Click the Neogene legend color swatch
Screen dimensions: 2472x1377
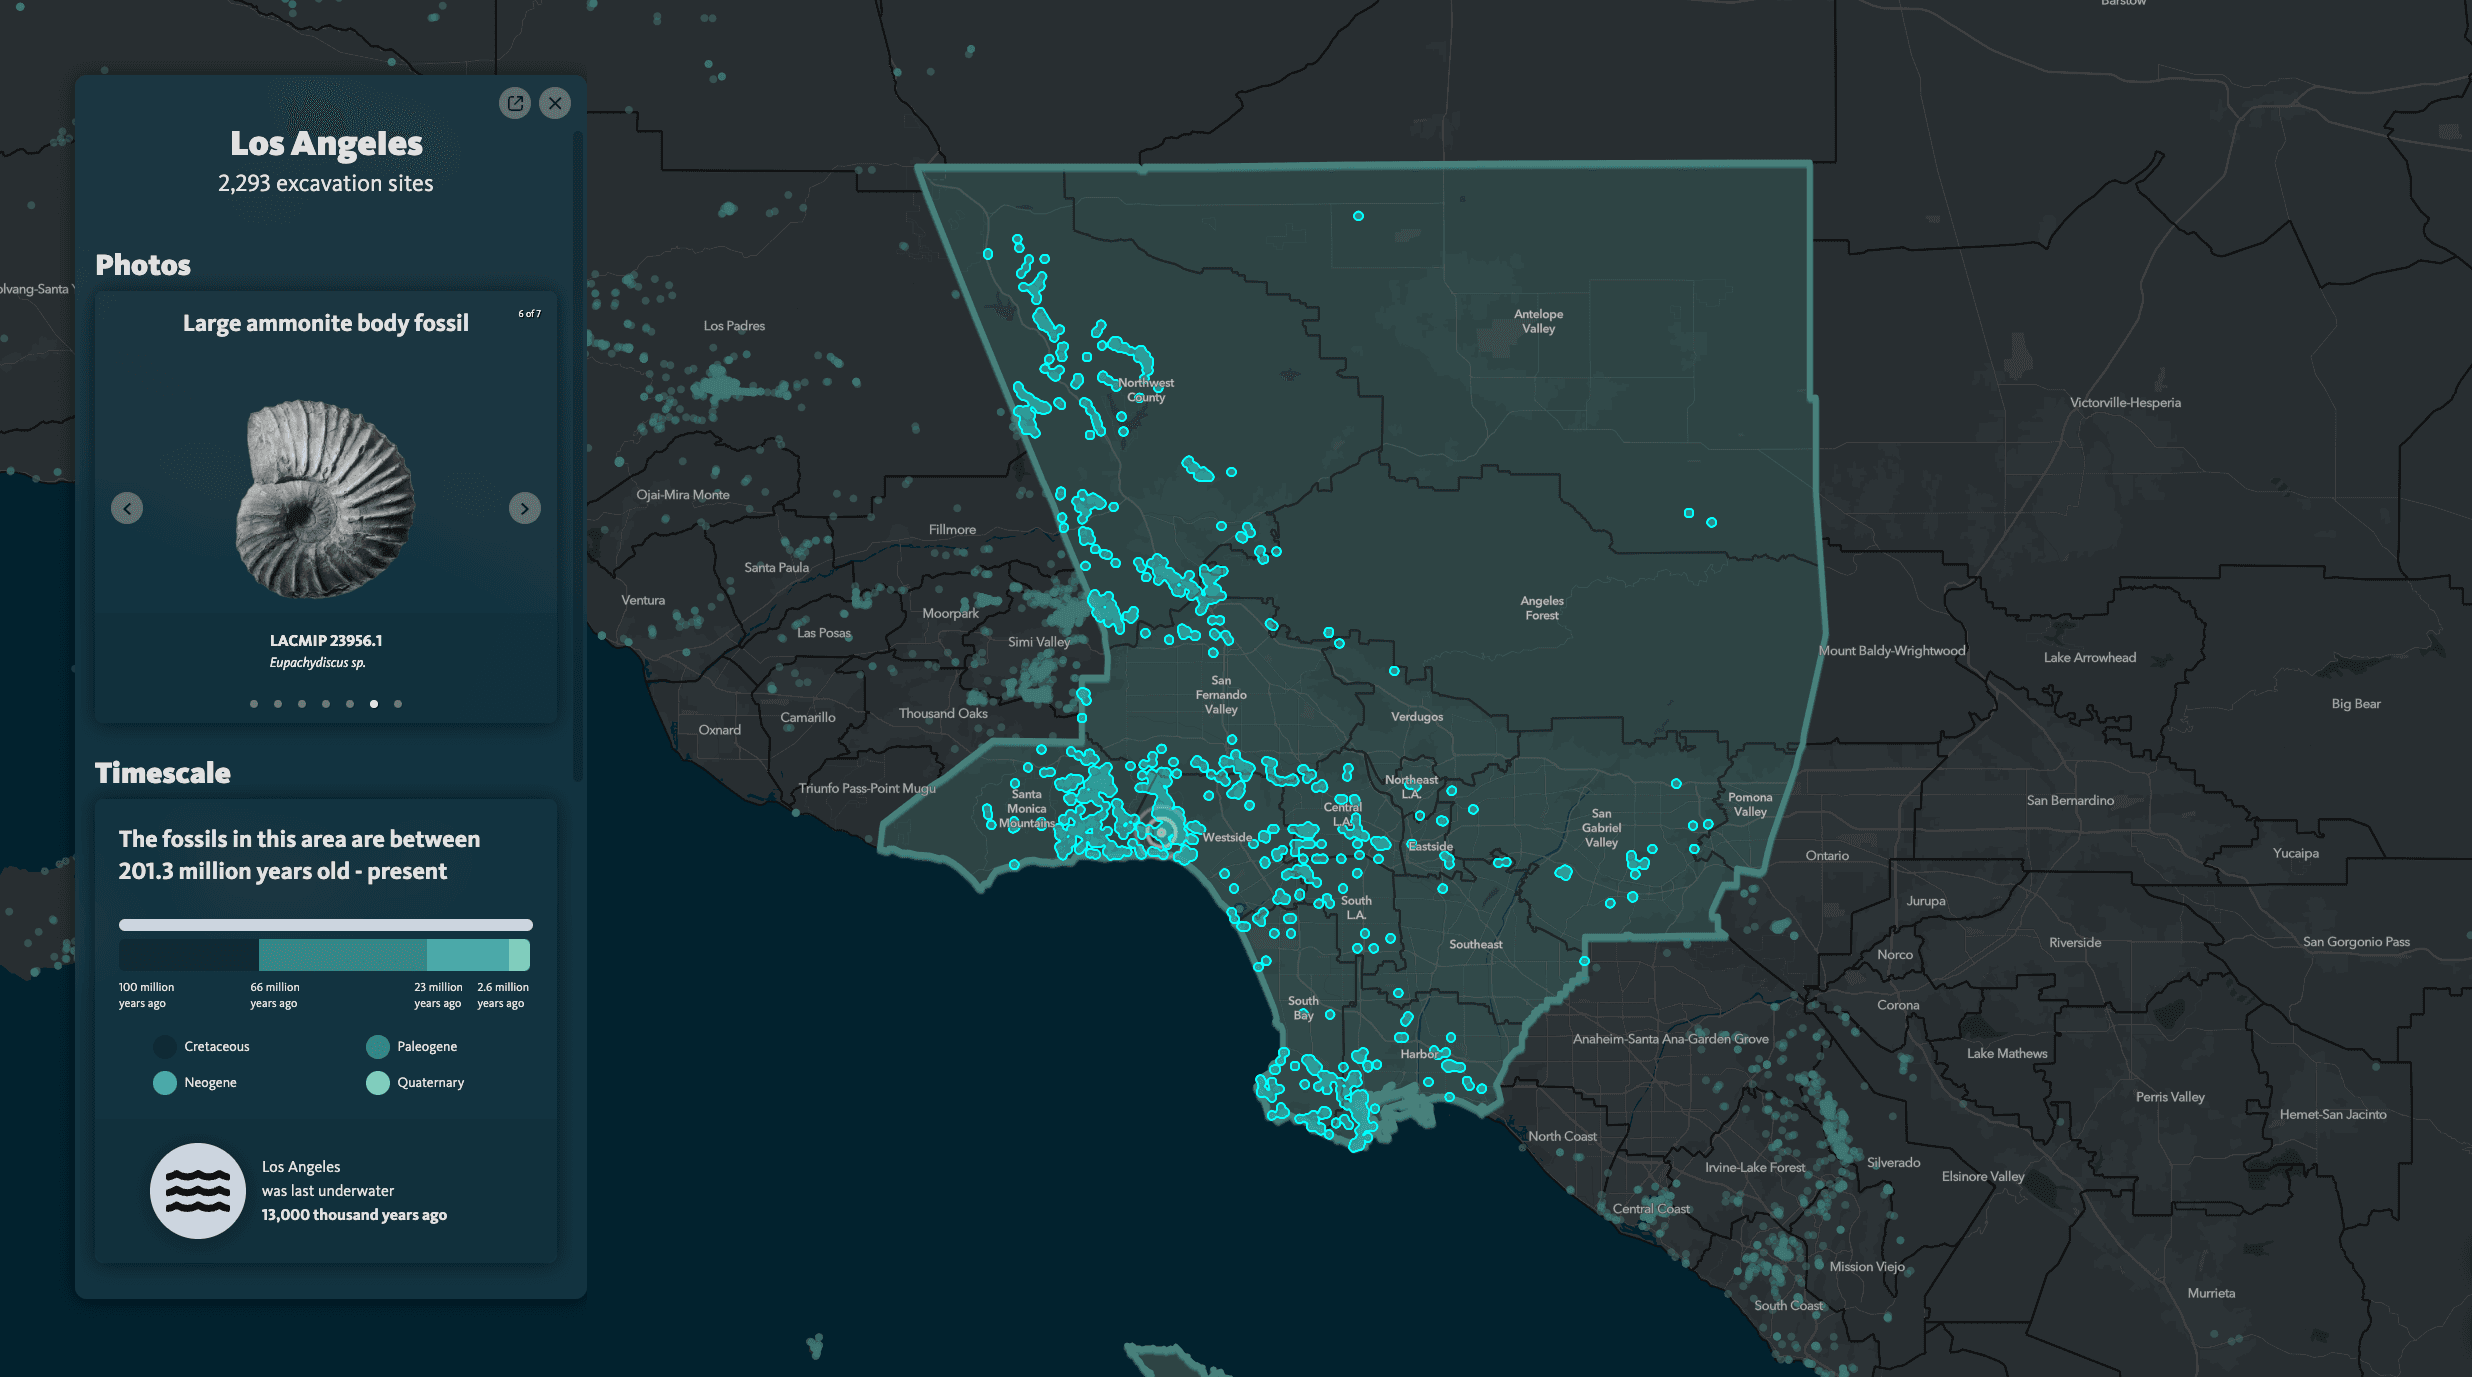coord(165,1083)
